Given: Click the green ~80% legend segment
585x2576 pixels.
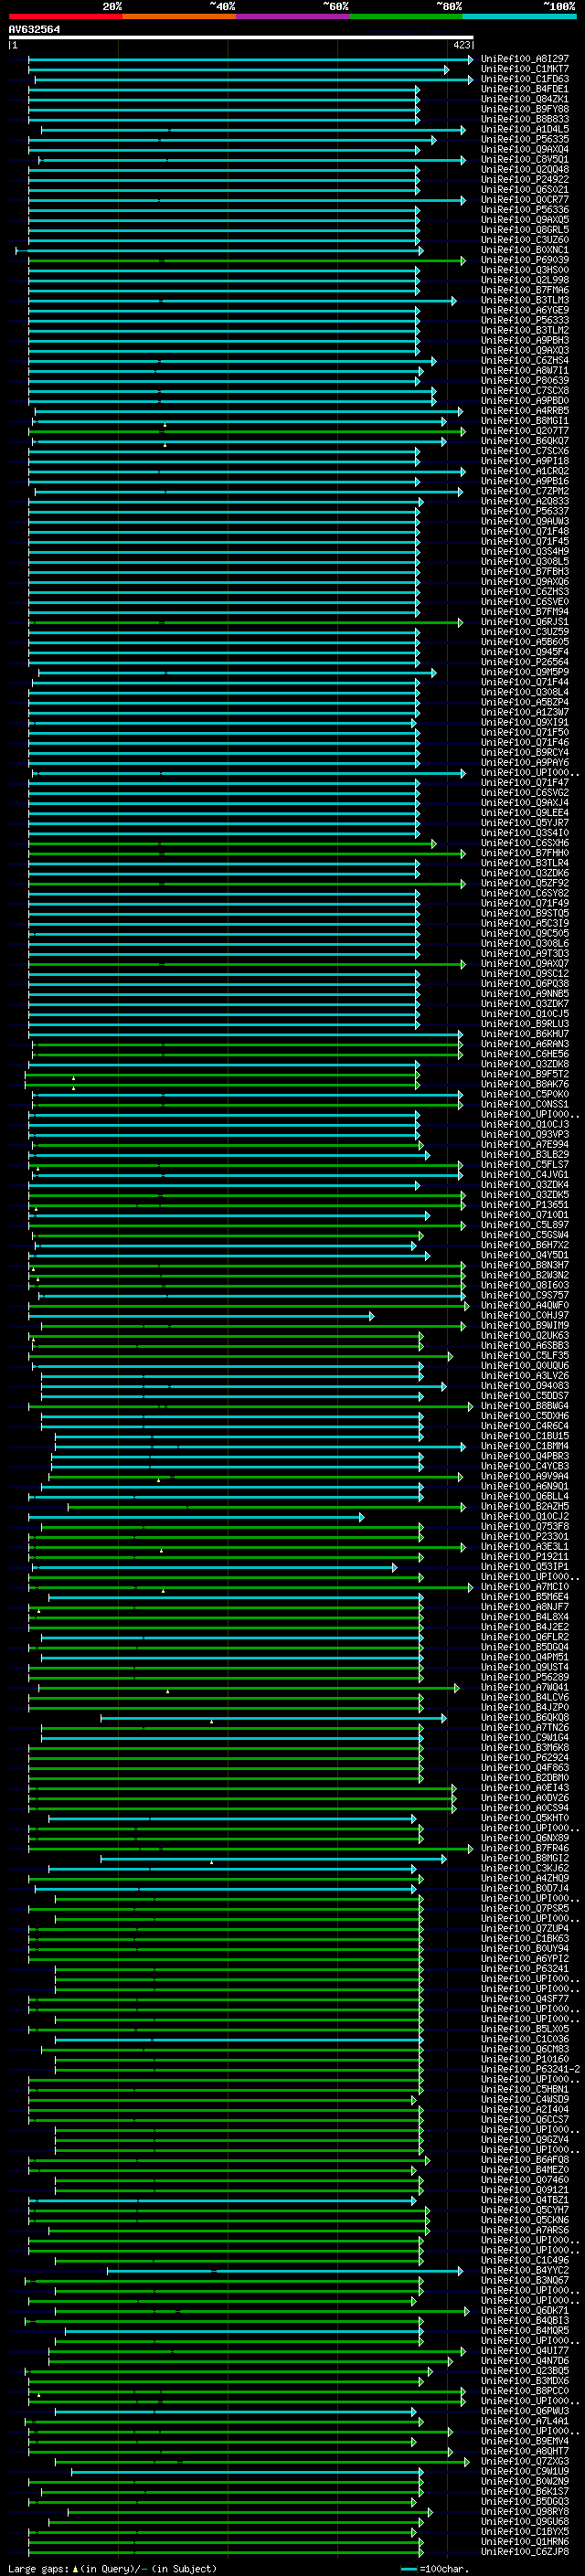Looking at the screenshot, I should (x=406, y=16).
